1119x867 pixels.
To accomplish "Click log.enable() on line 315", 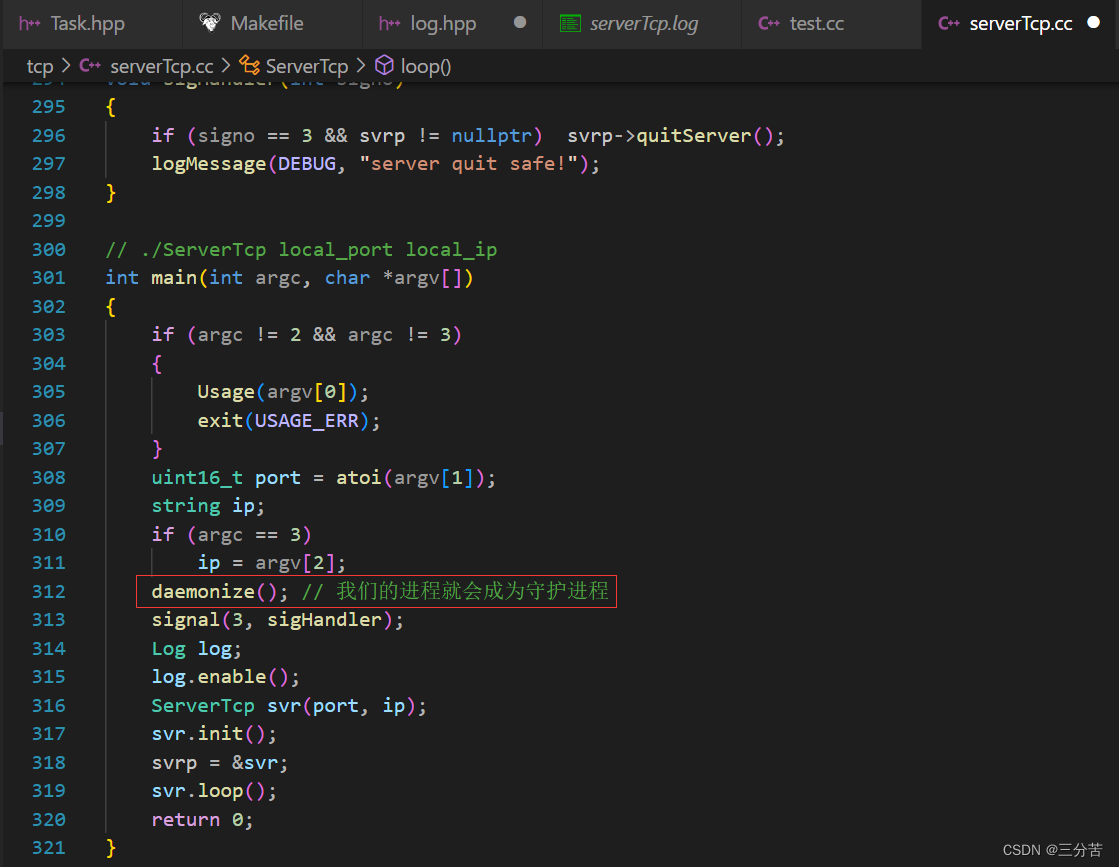I will click(x=220, y=677).
